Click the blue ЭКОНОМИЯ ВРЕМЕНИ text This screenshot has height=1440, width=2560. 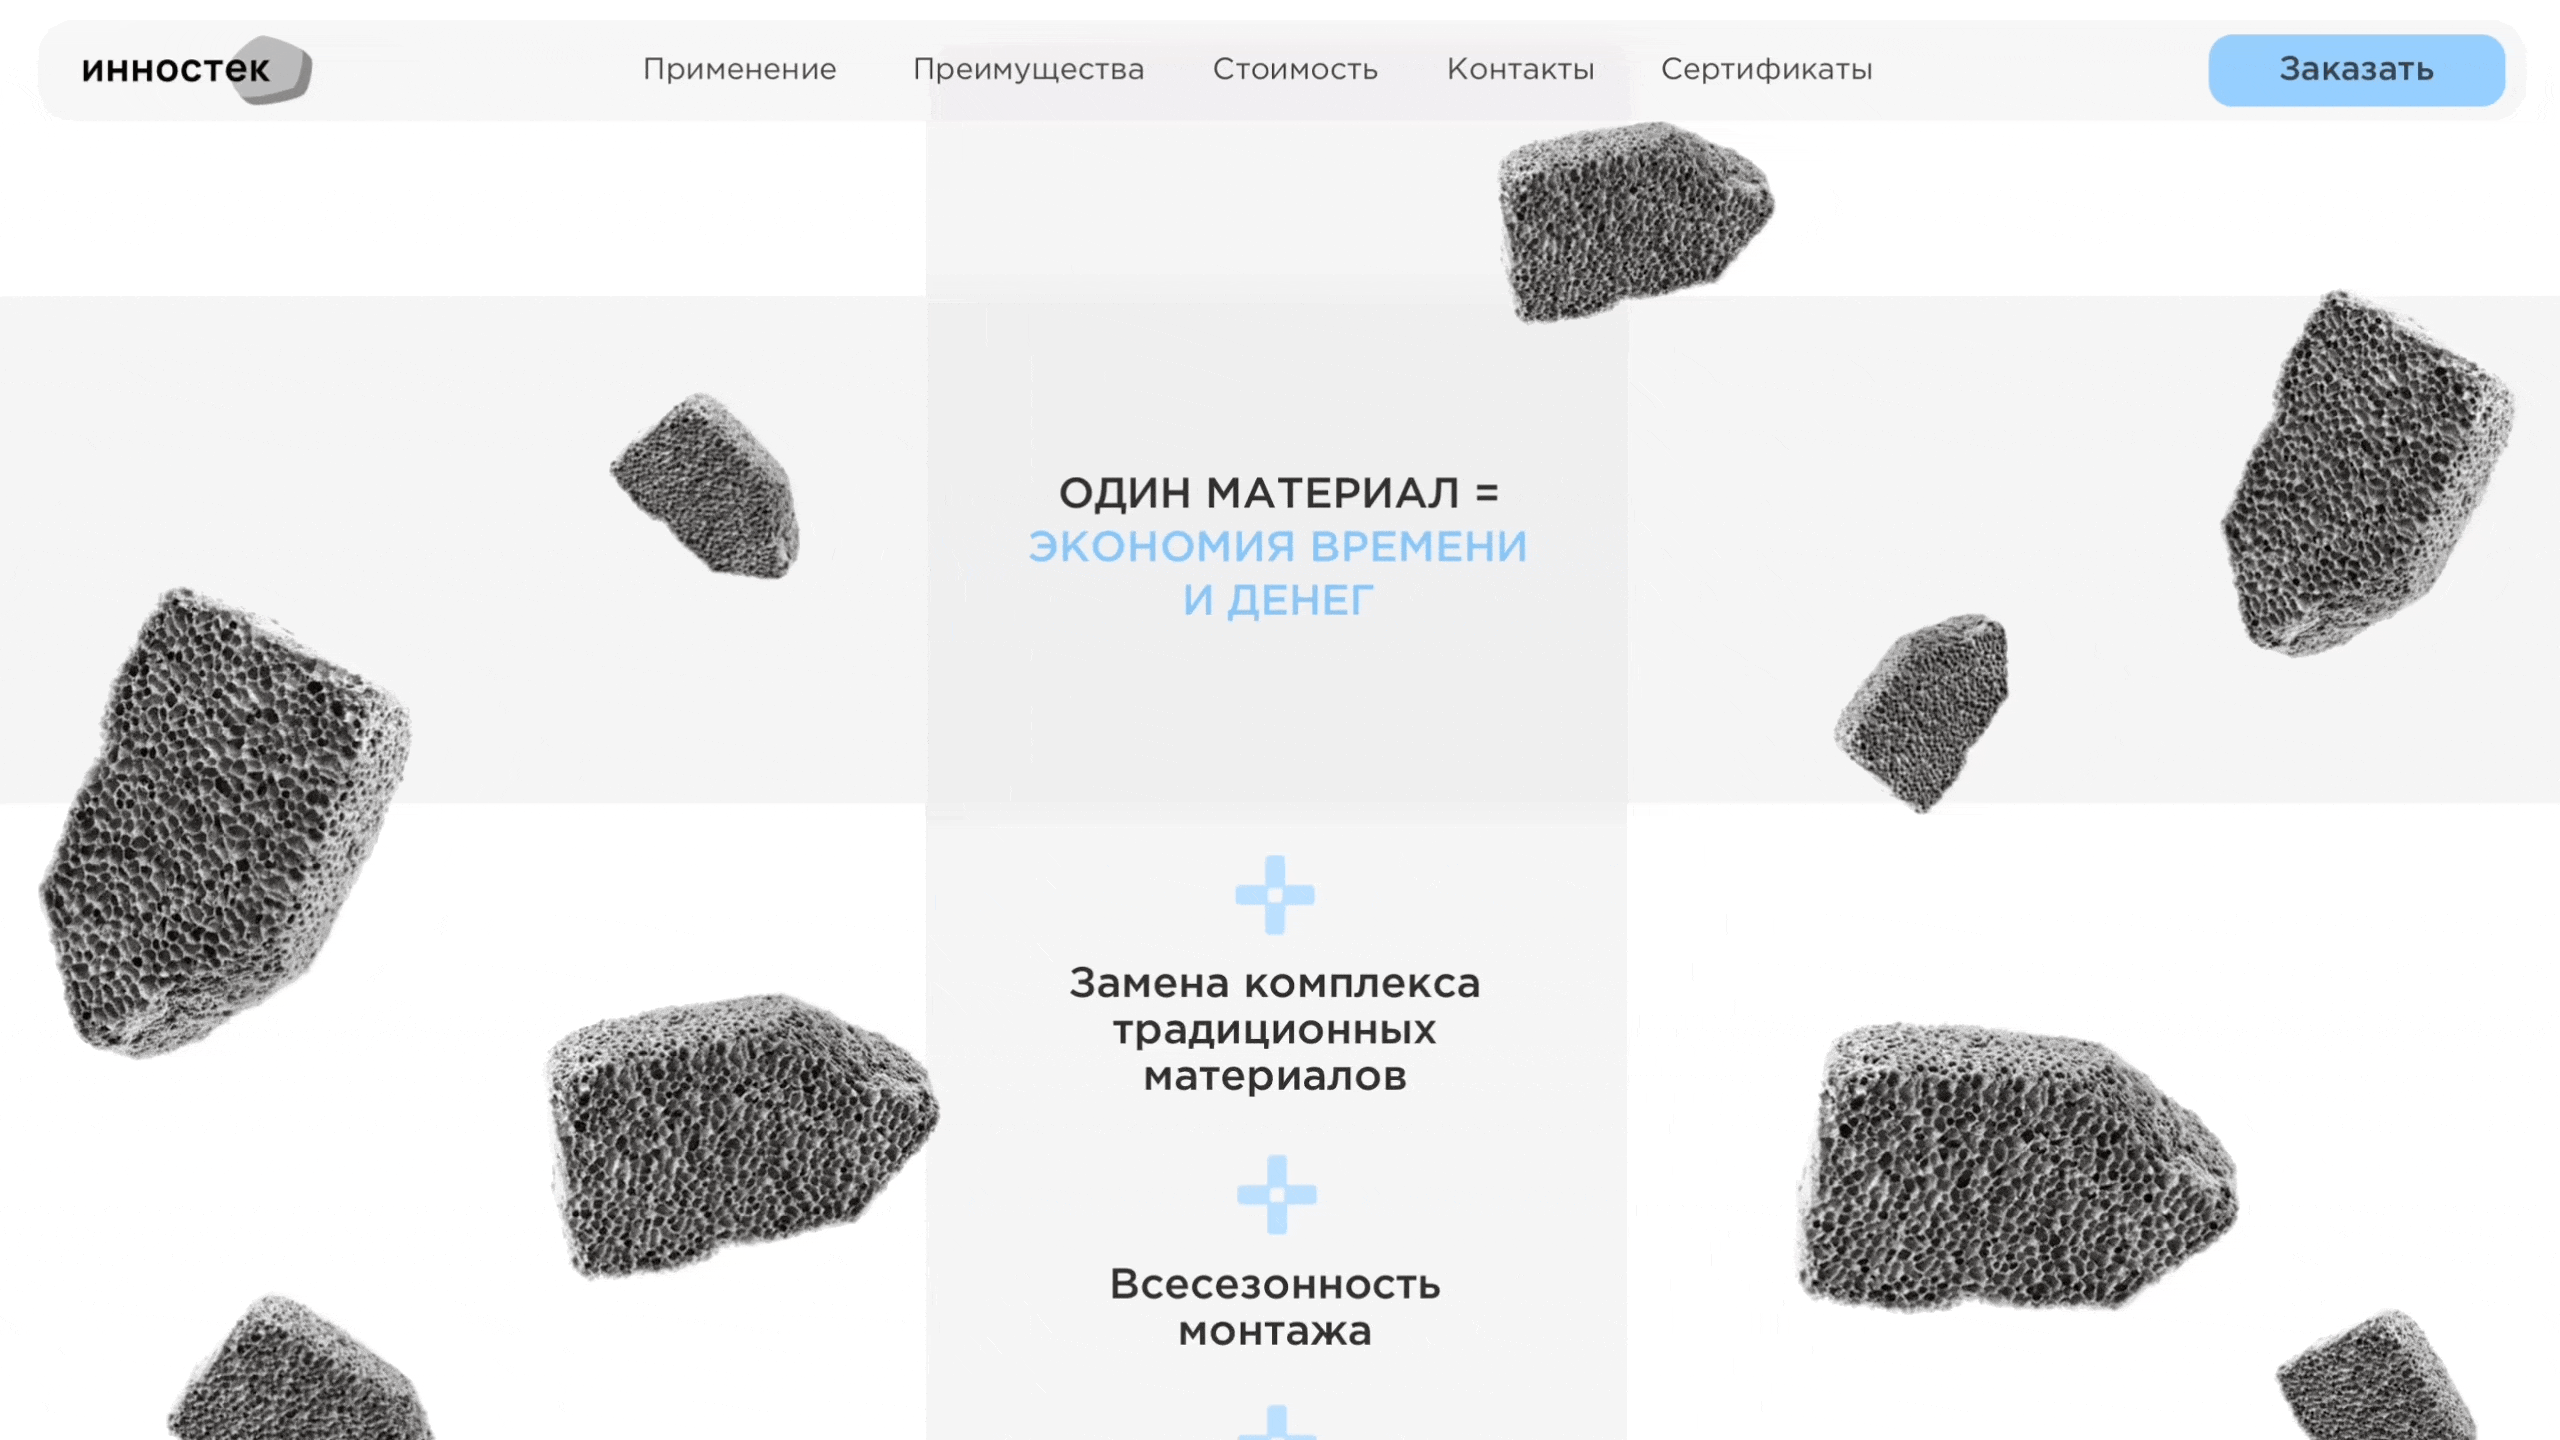(x=1278, y=547)
